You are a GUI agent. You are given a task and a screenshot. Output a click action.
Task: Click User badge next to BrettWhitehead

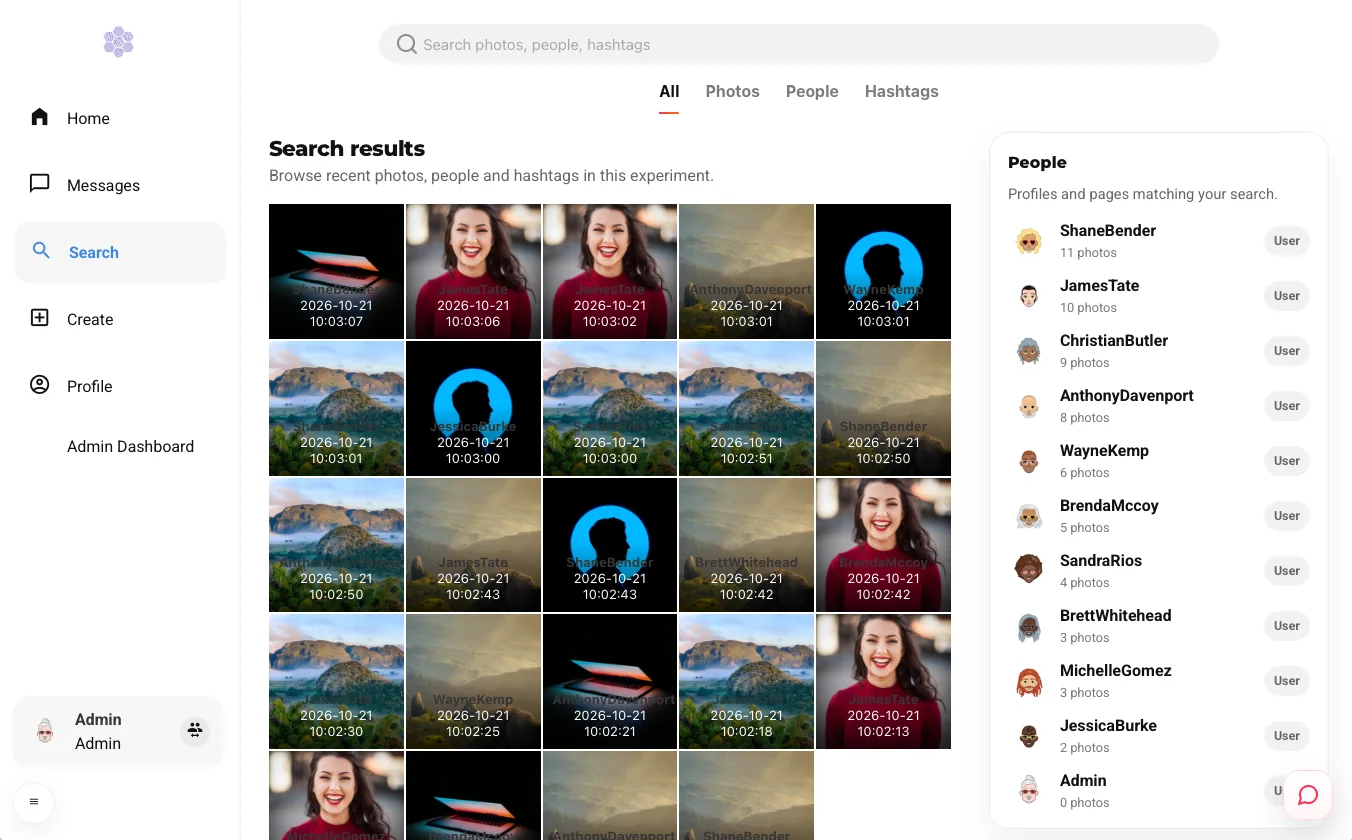pyautogui.click(x=1287, y=626)
